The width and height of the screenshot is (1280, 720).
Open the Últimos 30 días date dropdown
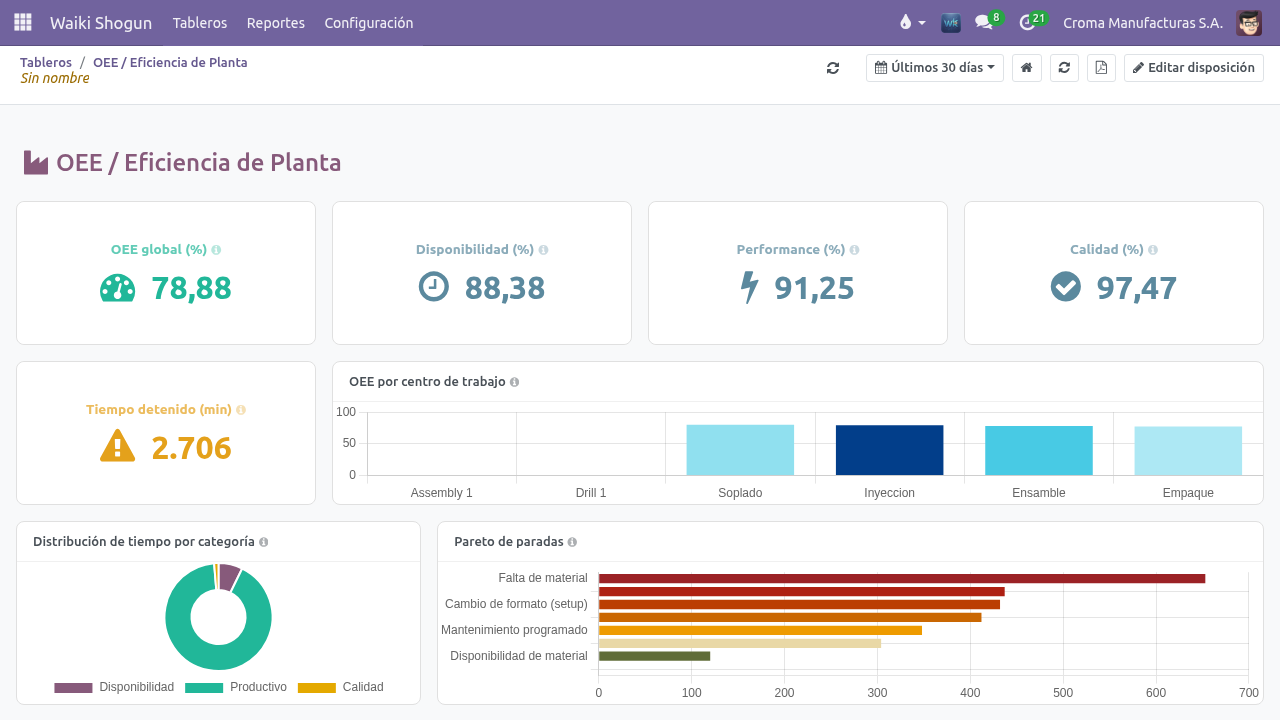click(x=935, y=68)
